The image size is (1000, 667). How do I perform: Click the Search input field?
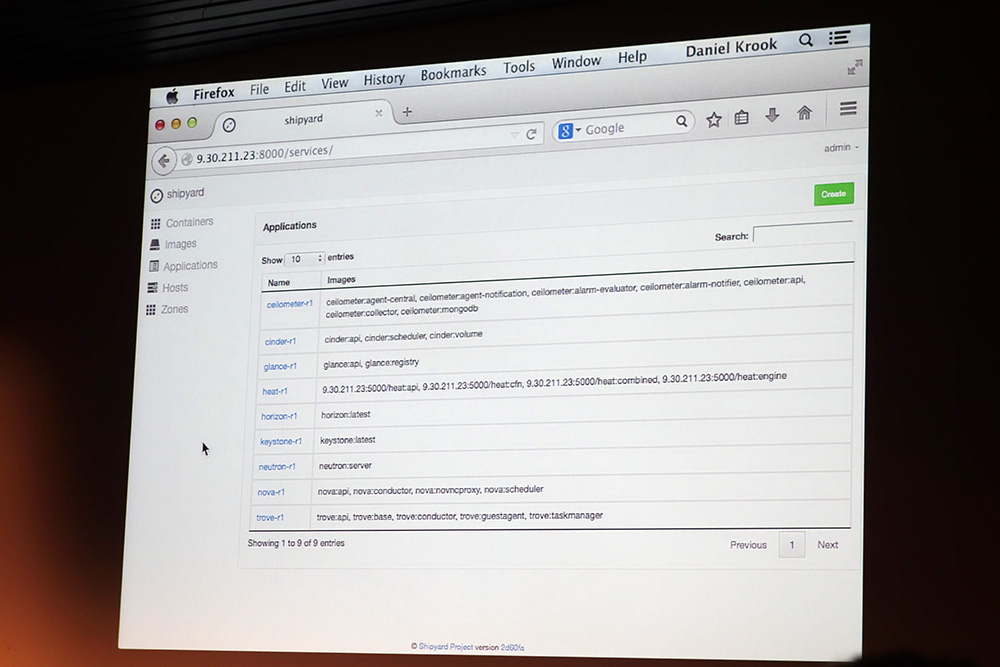pos(802,232)
